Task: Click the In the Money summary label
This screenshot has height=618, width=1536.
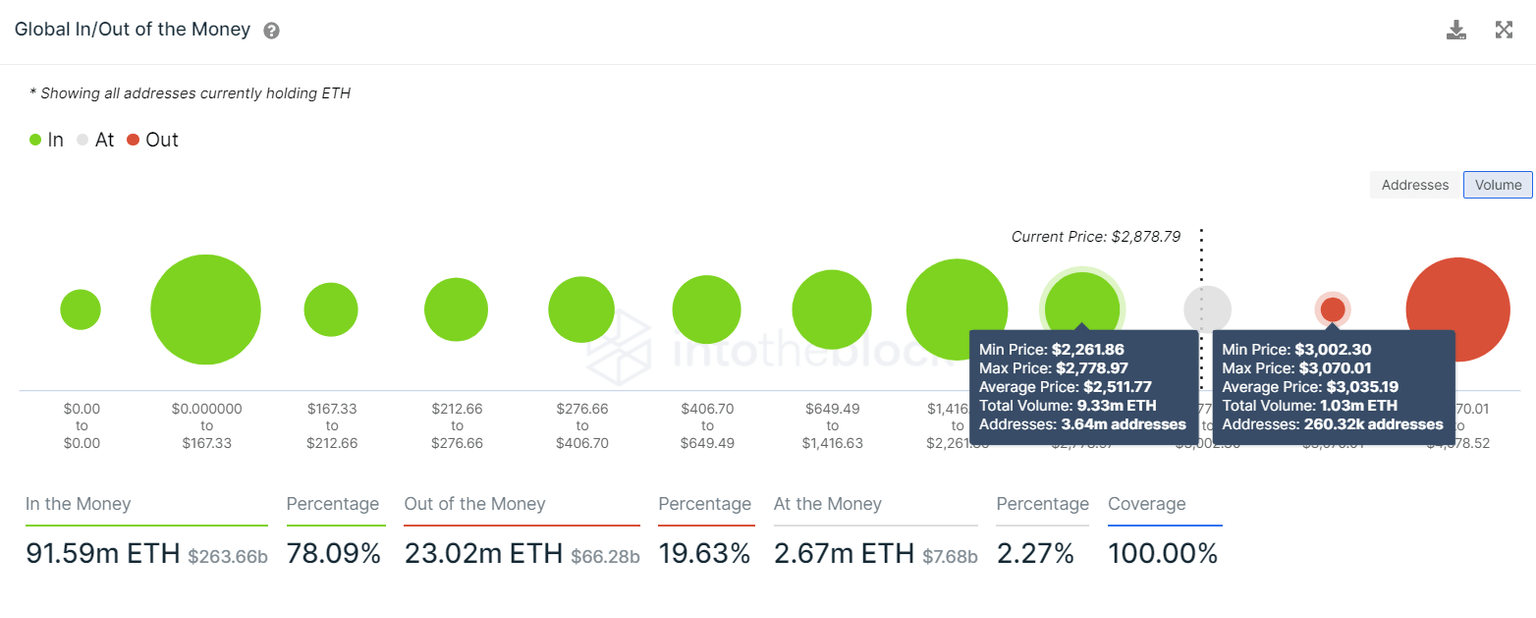Action: tap(78, 504)
